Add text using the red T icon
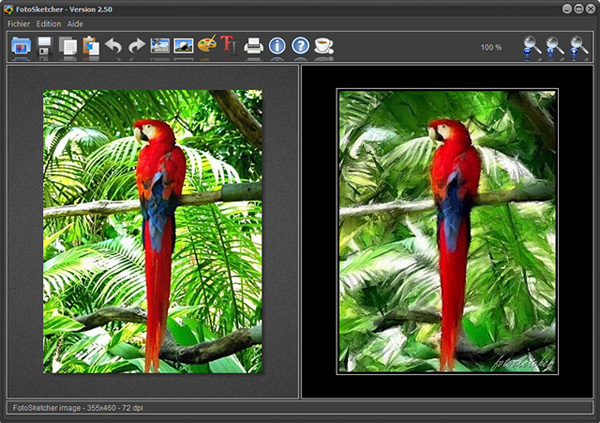 pyautogui.click(x=228, y=46)
